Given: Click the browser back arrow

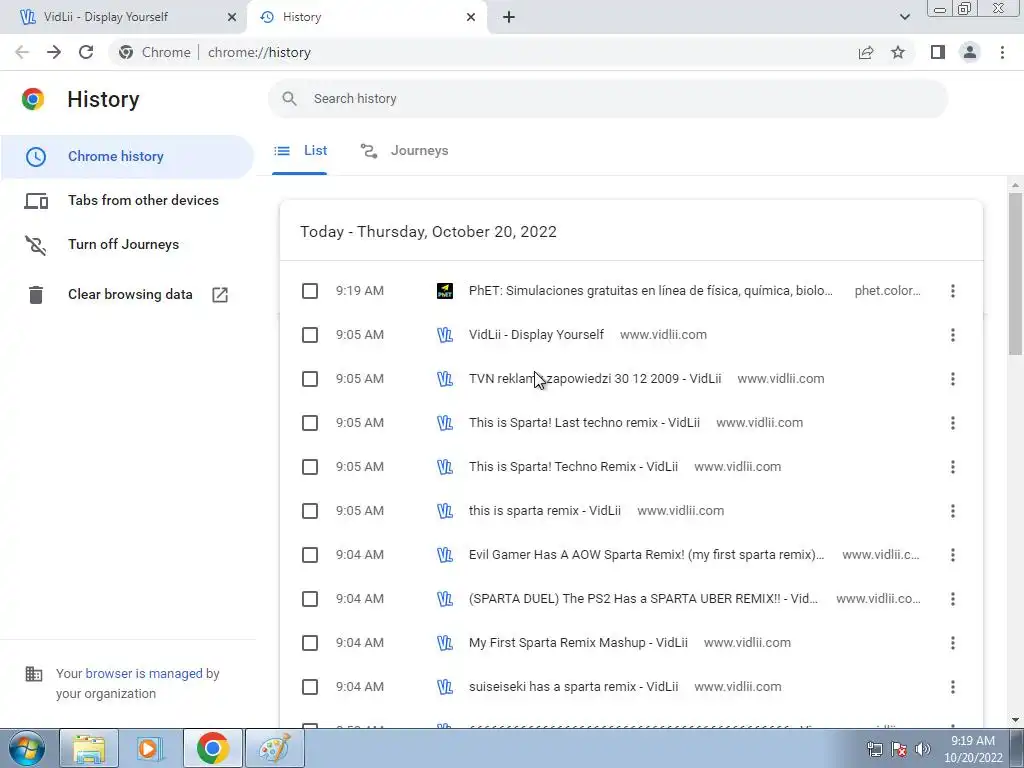Looking at the screenshot, I should point(22,52).
